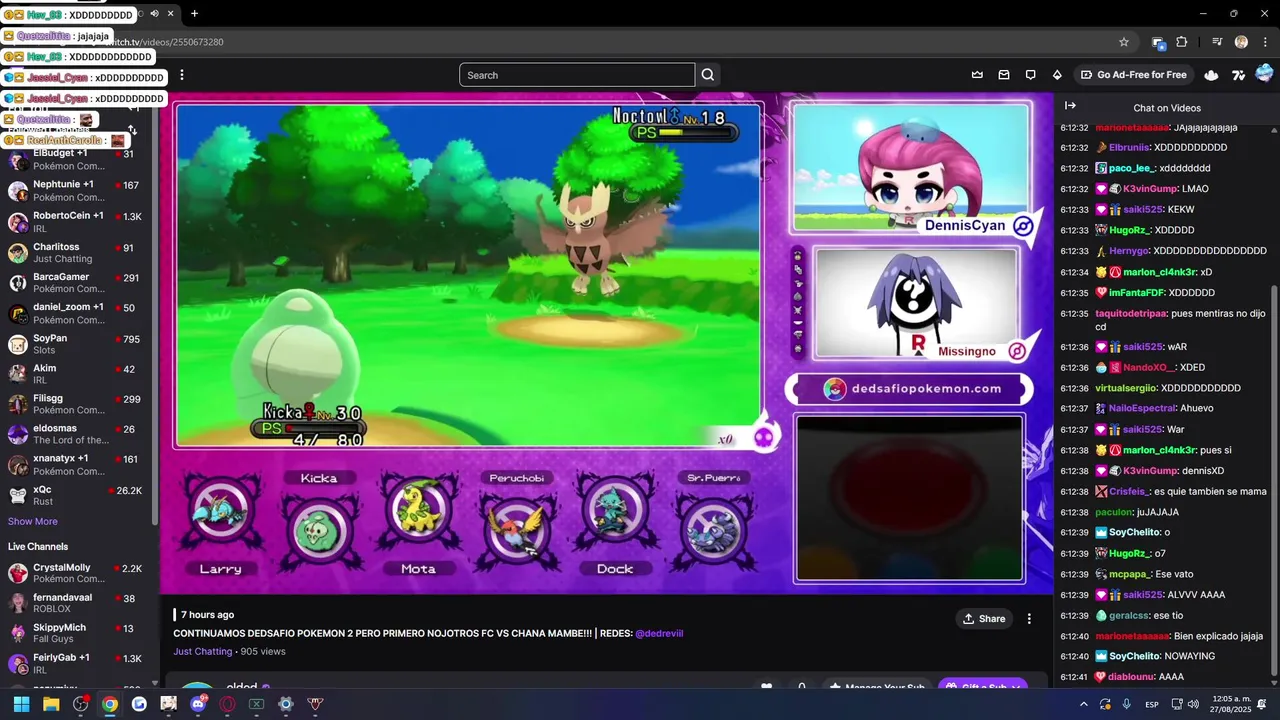
Task: Open Chrome profile avatar
Action: (1241, 42)
